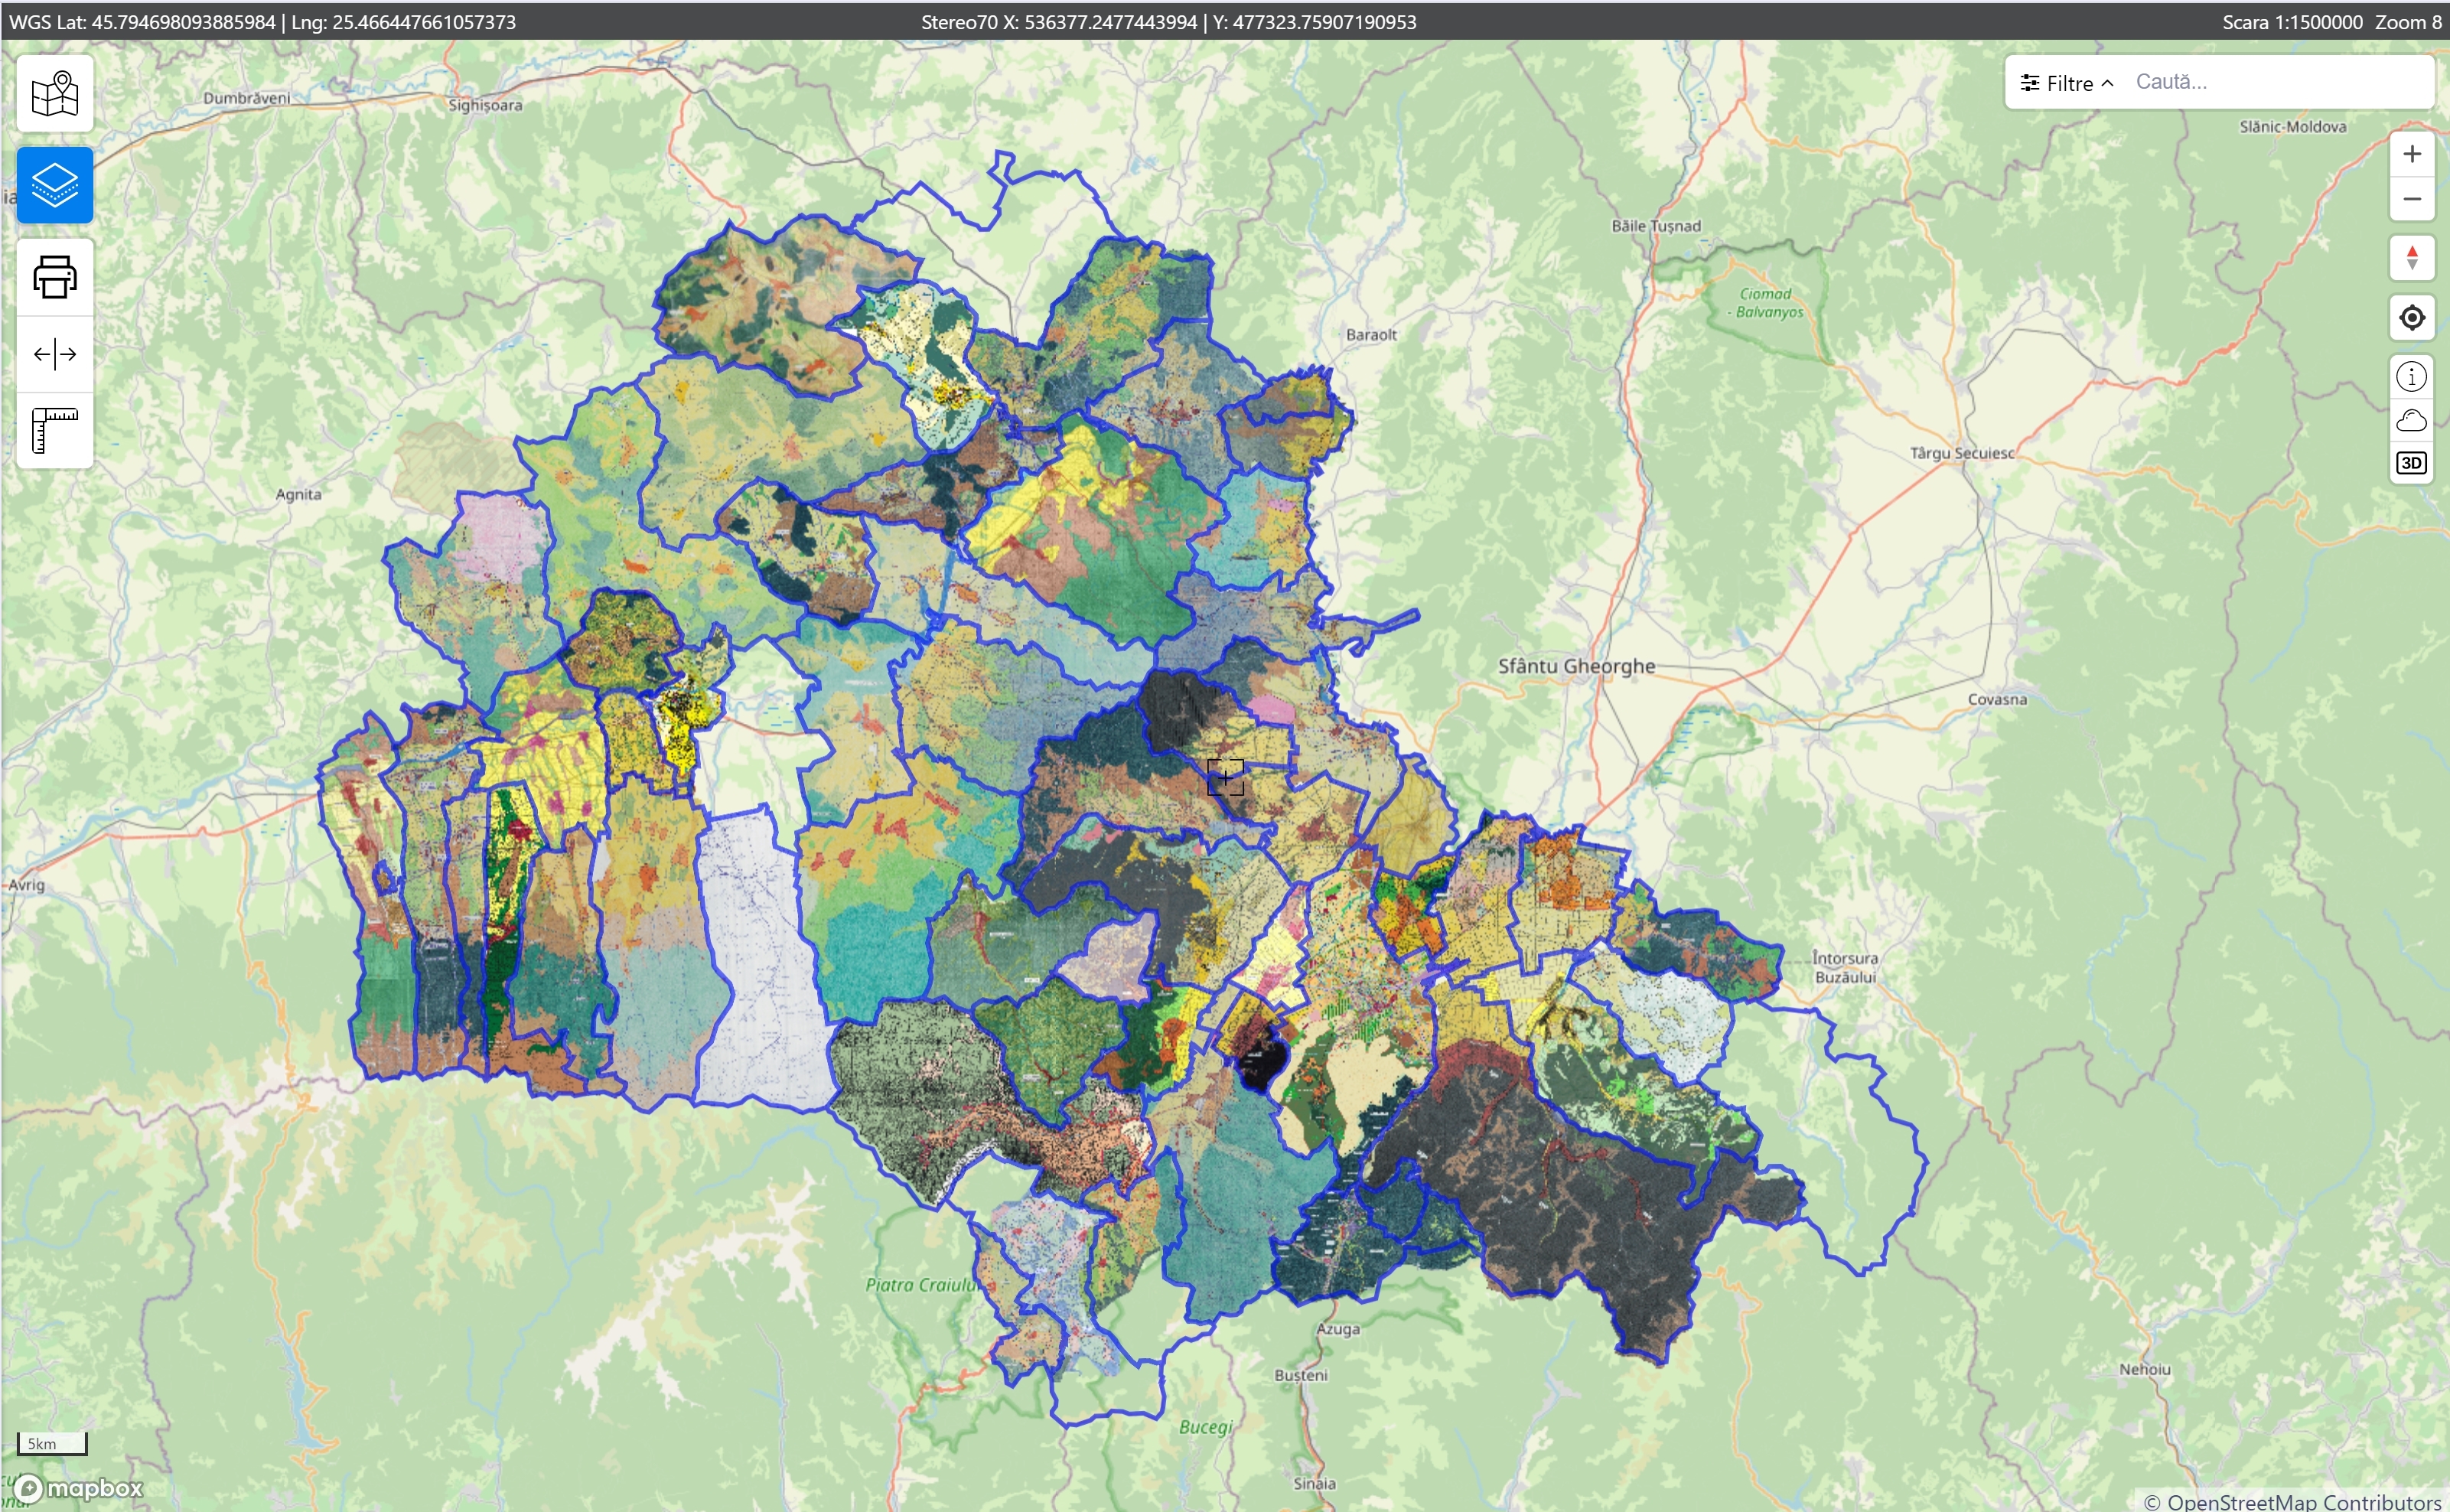Viewport: 2450px width, 1512px height.
Task: Toggle 3D view mode
Action: tap(2411, 463)
